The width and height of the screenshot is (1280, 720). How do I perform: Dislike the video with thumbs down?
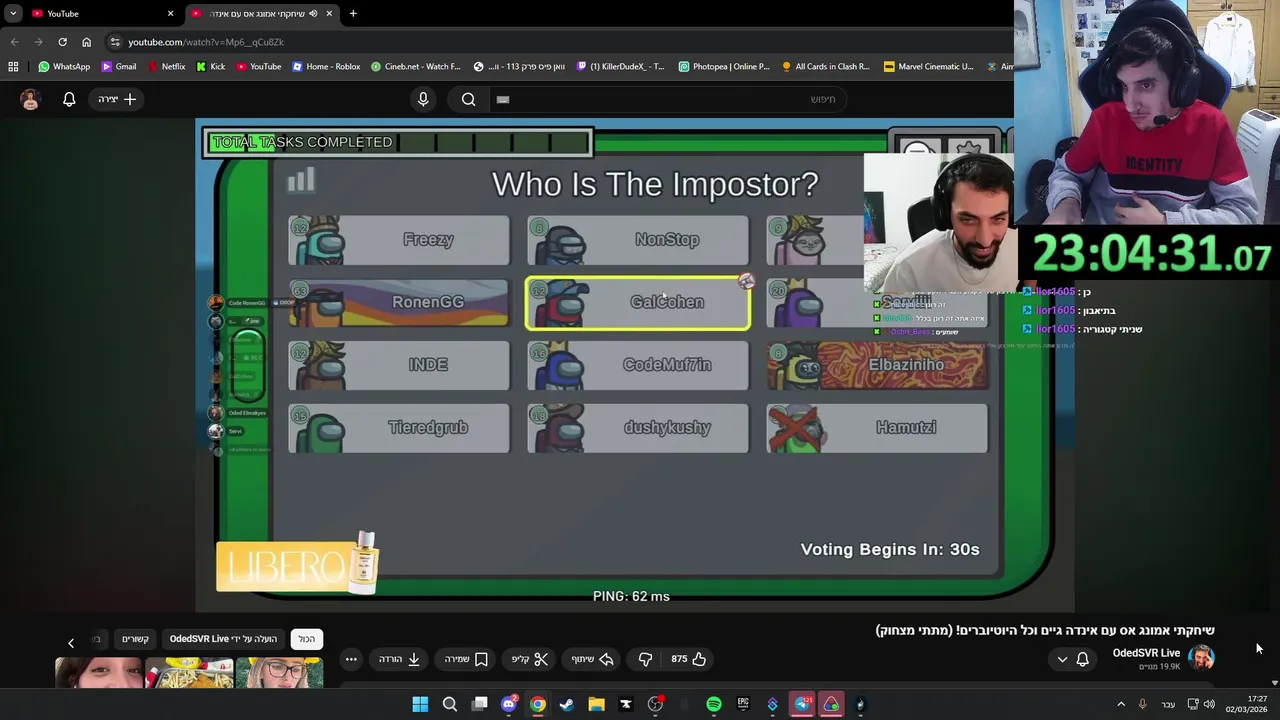click(x=645, y=659)
